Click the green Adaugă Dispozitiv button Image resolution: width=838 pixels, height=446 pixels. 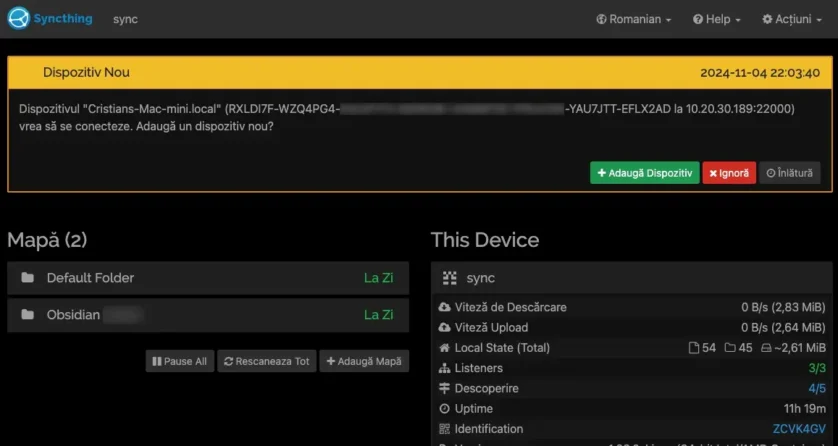pos(644,173)
